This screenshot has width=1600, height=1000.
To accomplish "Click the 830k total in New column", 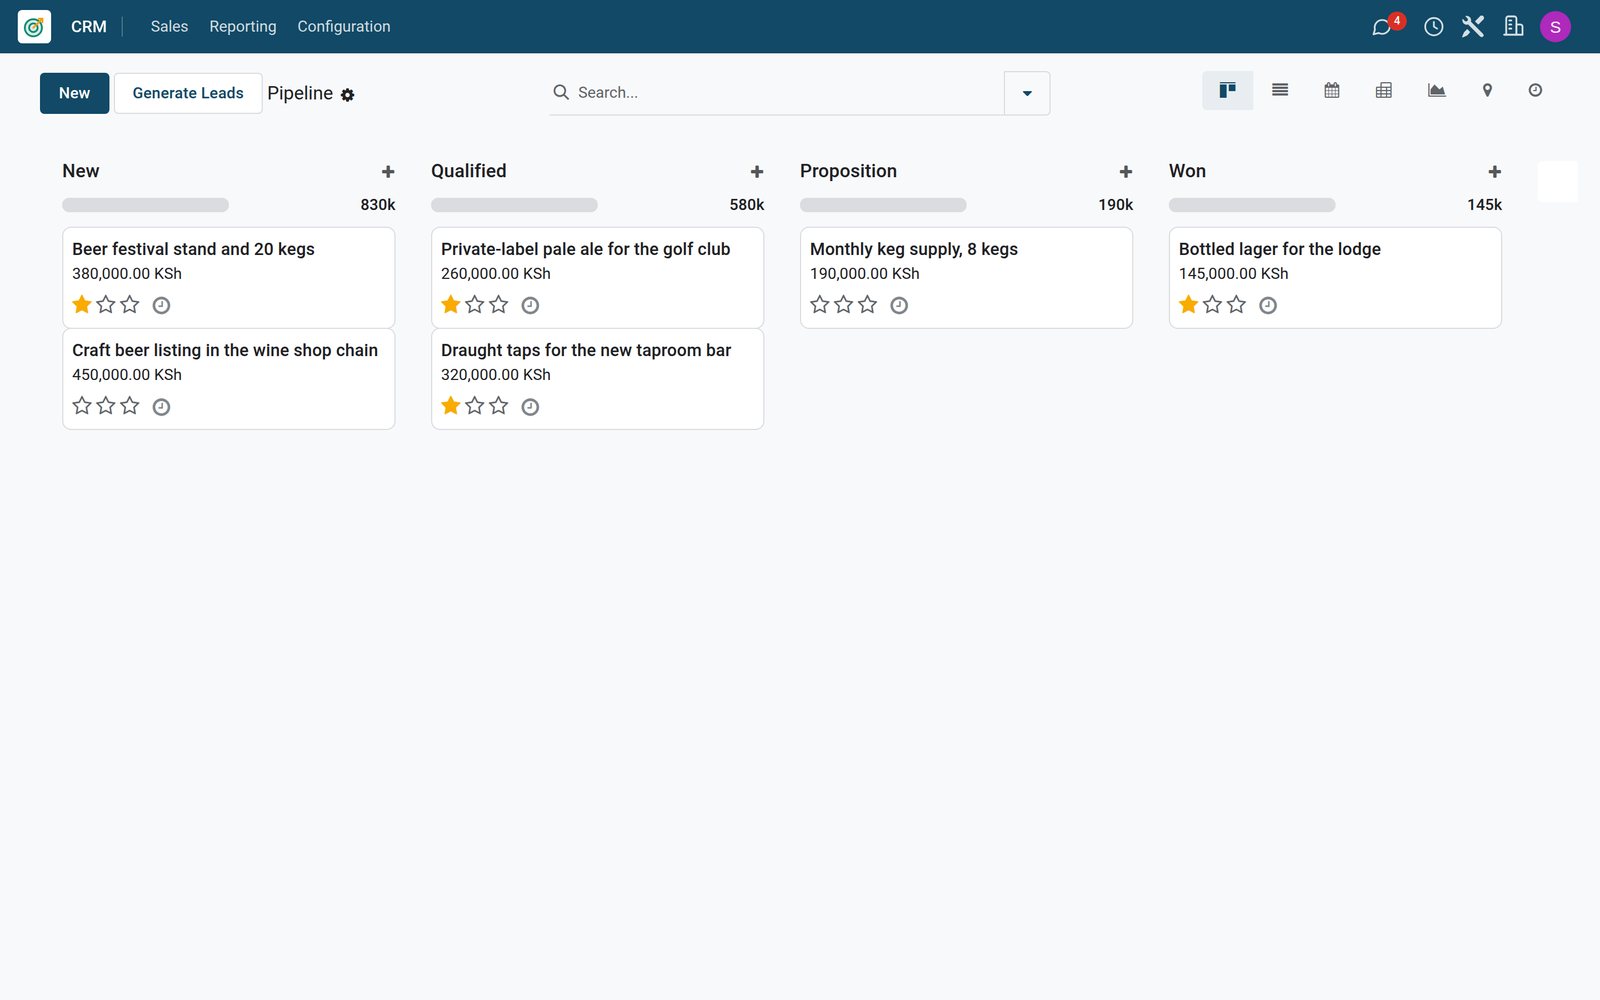I will click(x=378, y=205).
